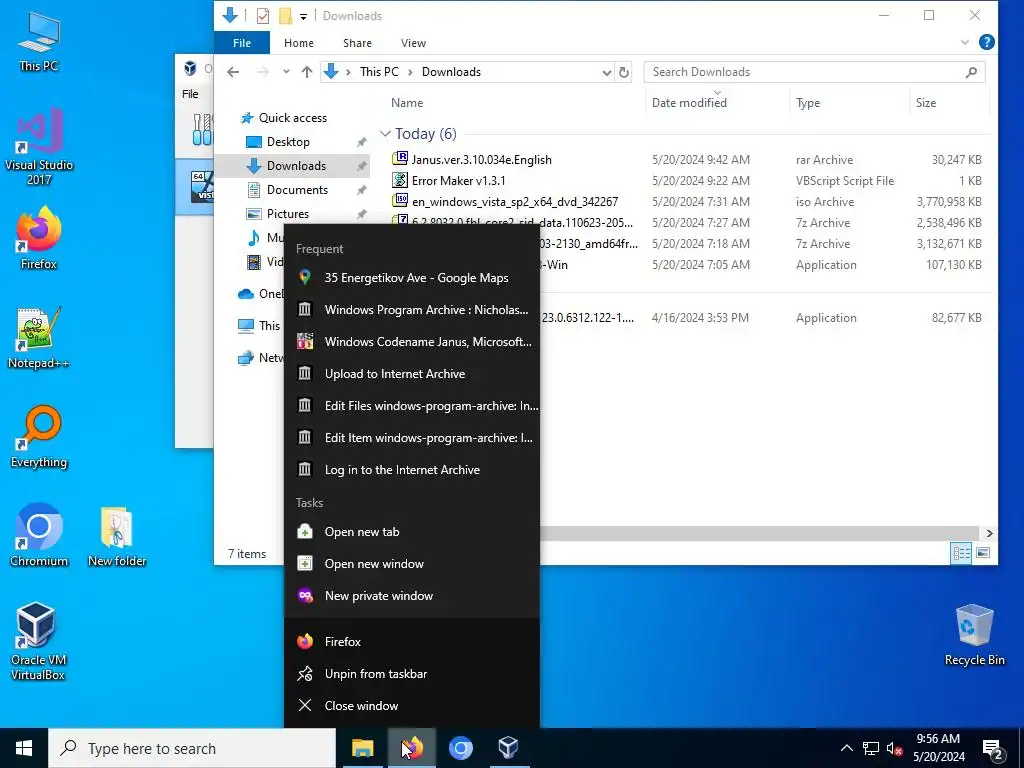Click taskbar search box
The width and height of the screenshot is (1024, 768).
click(192, 748)
